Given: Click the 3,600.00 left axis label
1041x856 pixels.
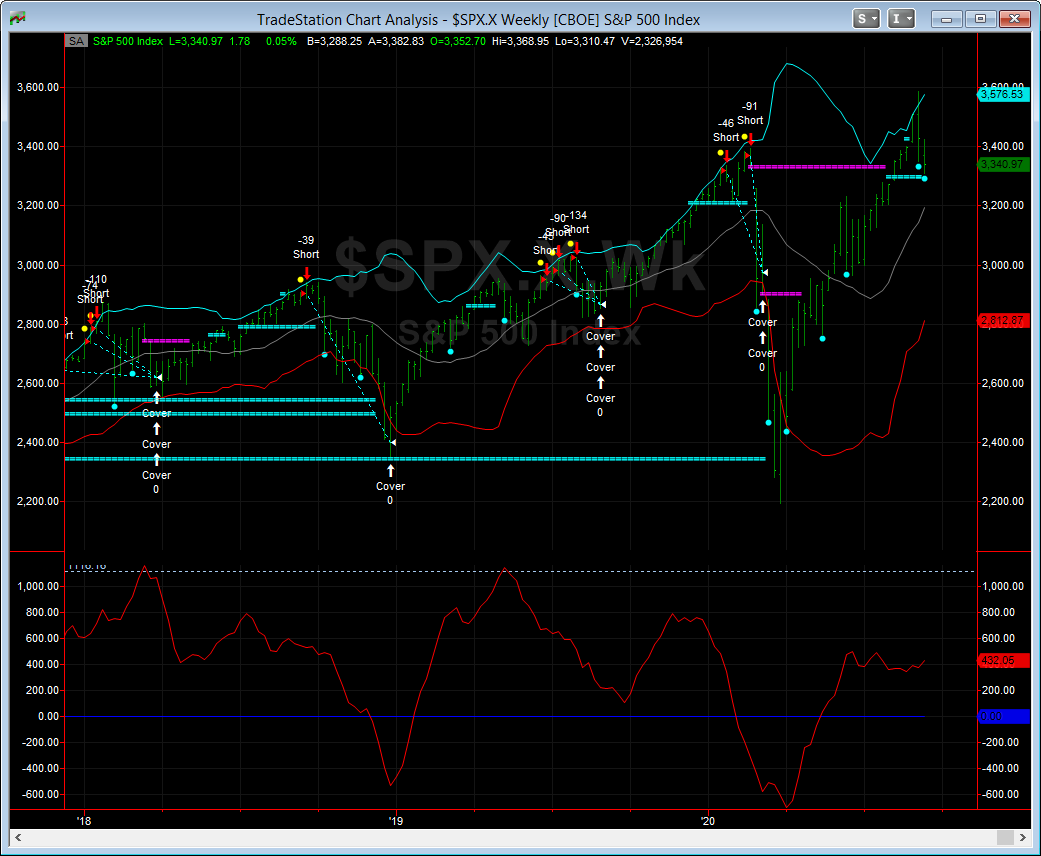Looking at the screenshot, I should [38, 88].
